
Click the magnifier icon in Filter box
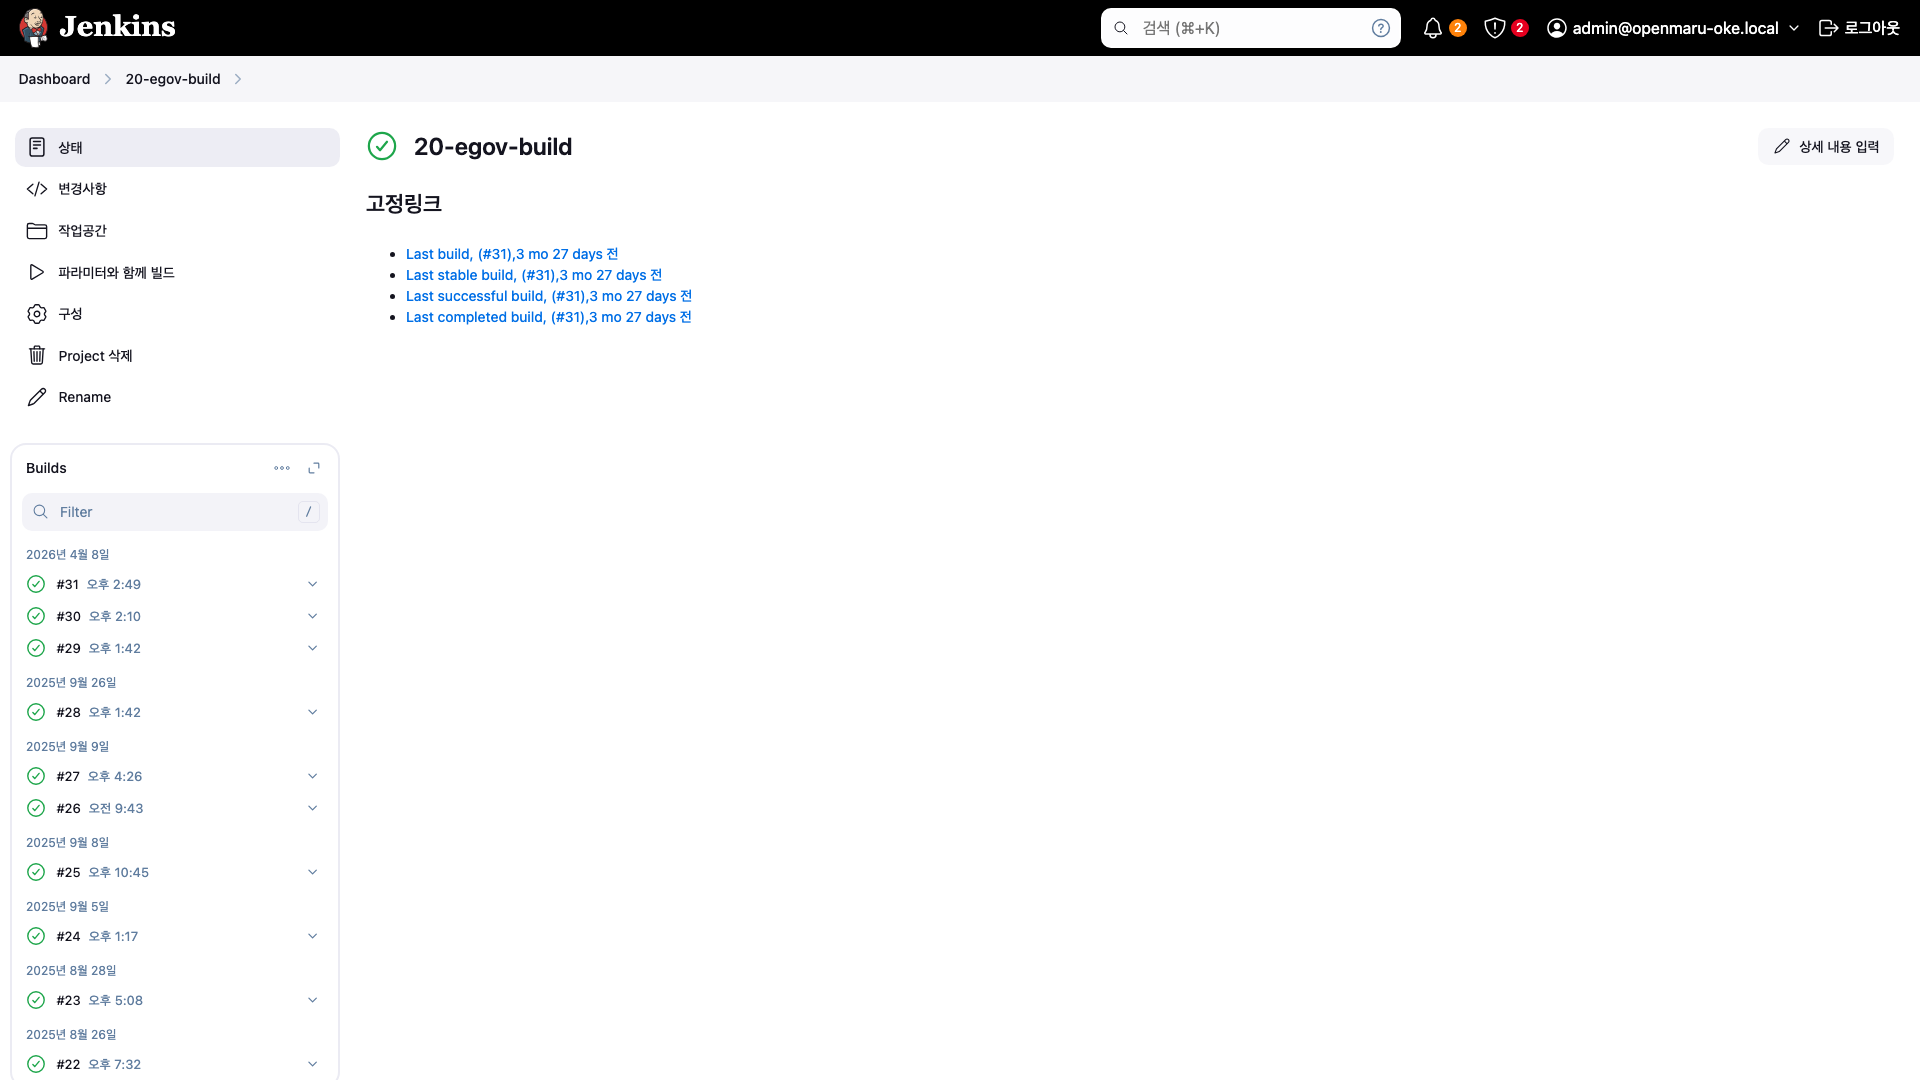click(x=41, y=512)
